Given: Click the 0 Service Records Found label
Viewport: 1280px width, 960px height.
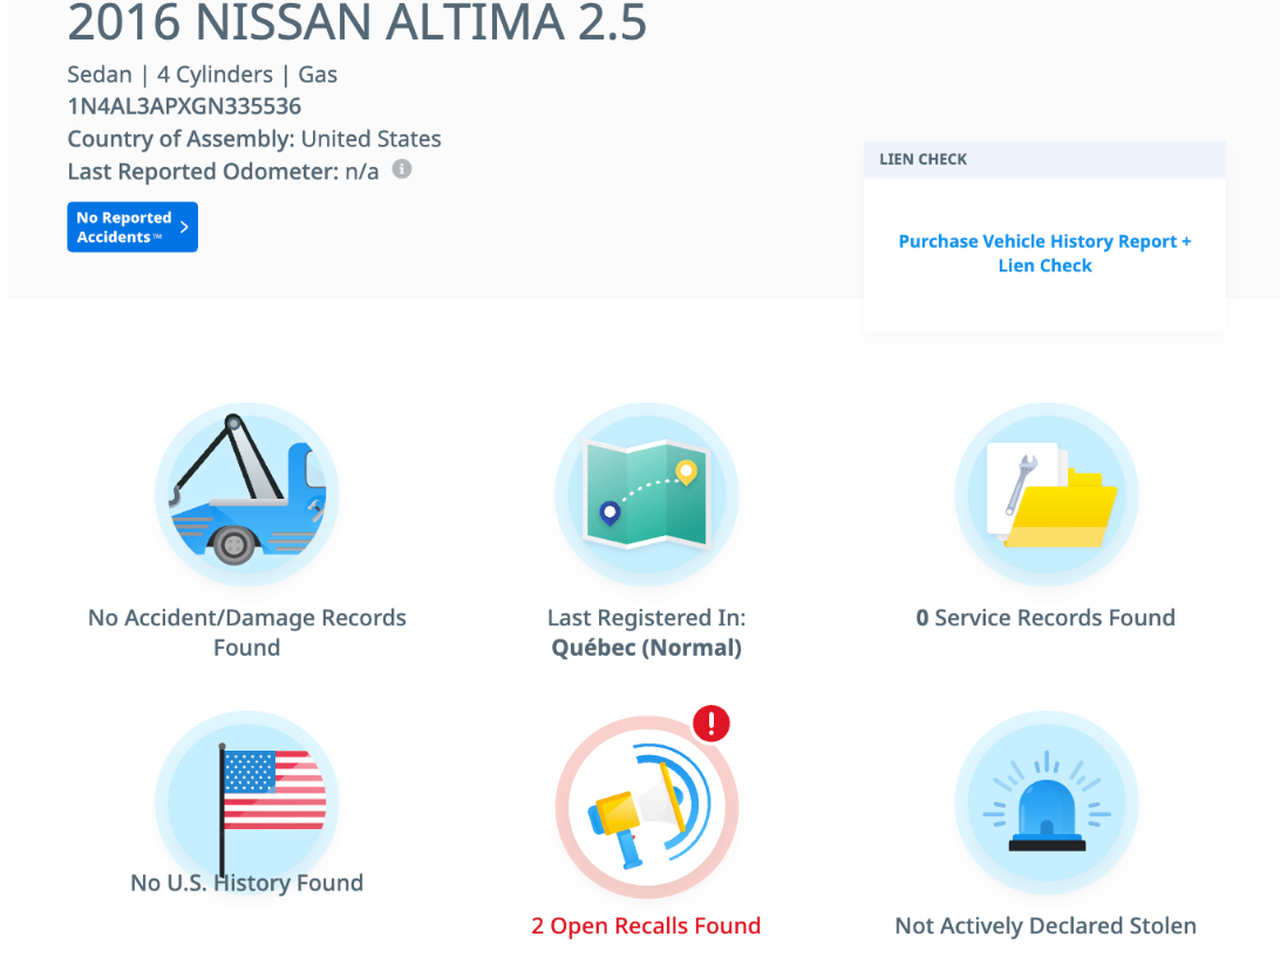Looking at the screenshot, I should coord(1045,618).
